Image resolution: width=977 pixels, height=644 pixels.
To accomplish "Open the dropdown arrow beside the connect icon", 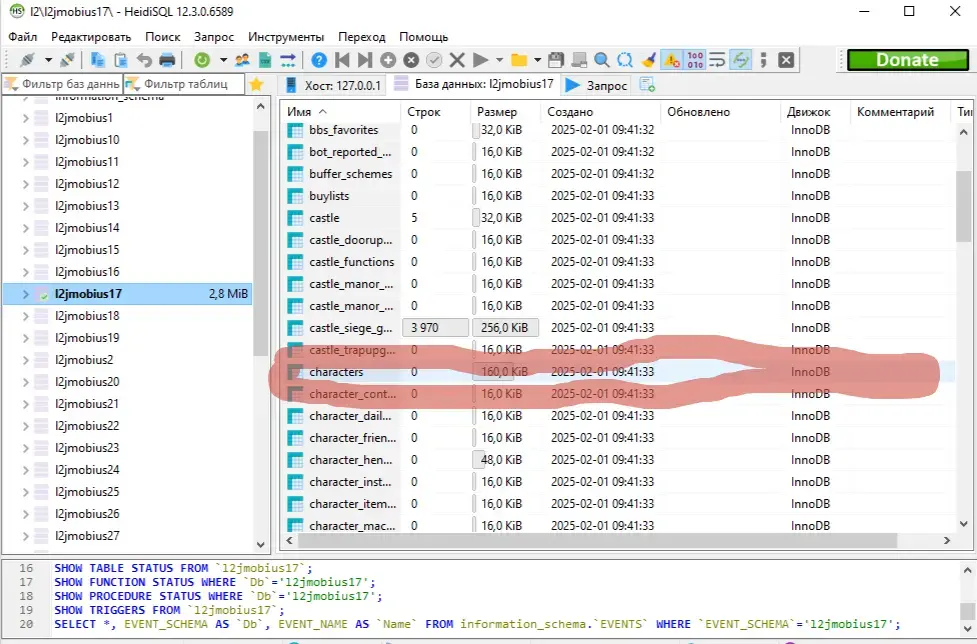I will 48,60.
